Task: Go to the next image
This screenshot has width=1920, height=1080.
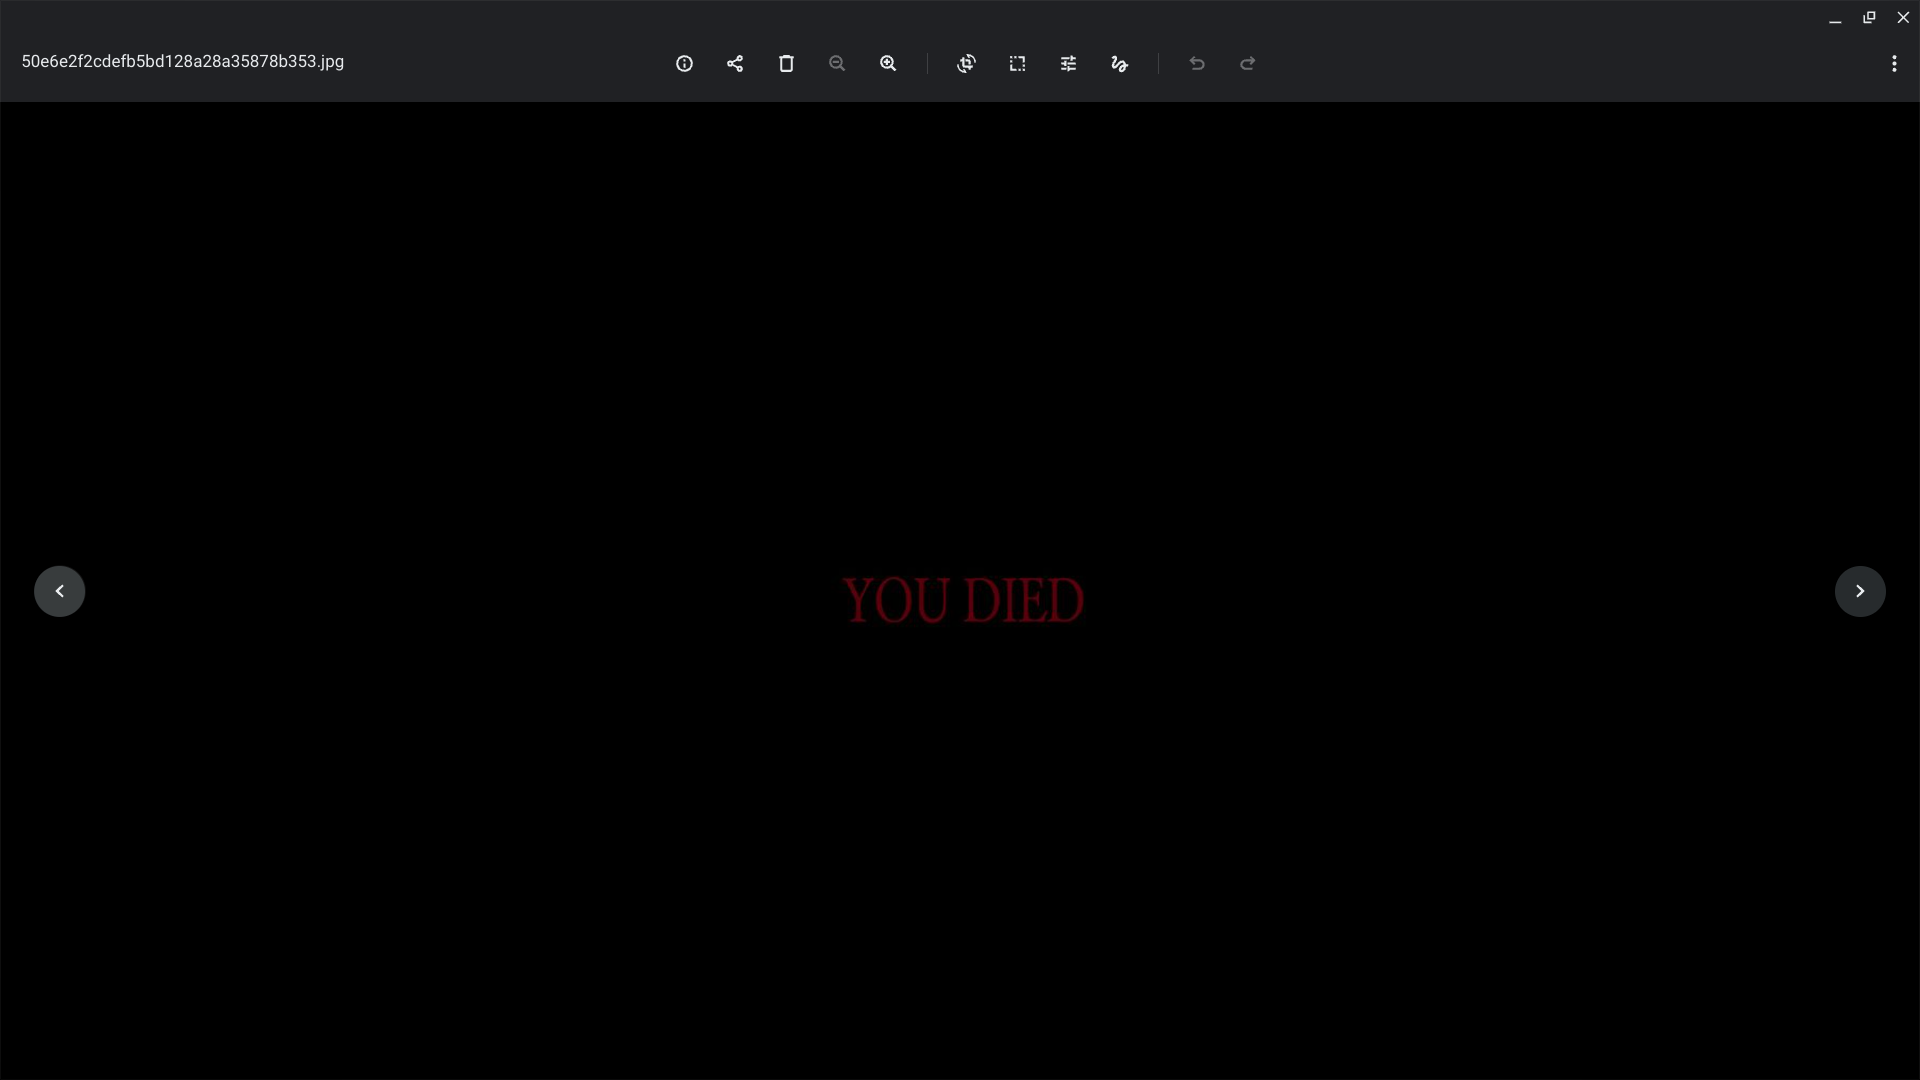Action: [x=1860, y=591]
